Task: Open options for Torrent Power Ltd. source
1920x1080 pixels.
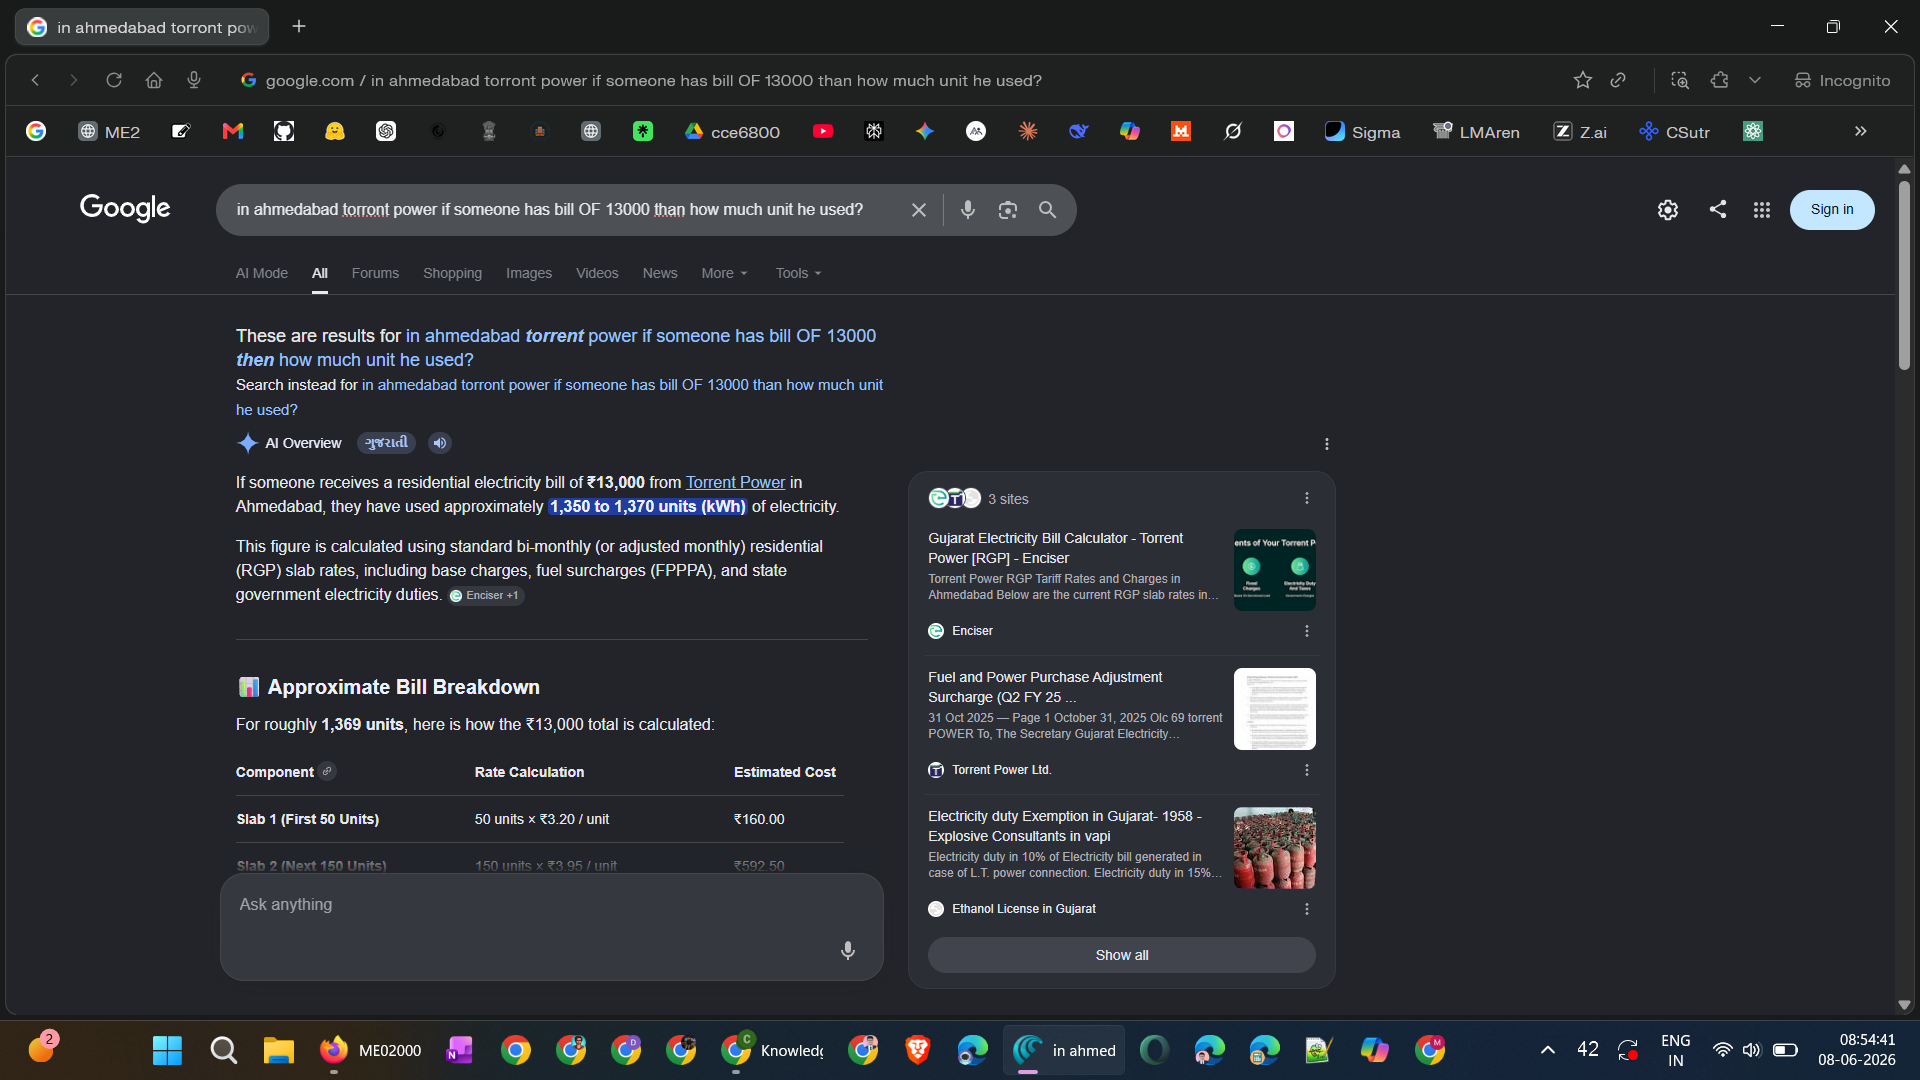Action: click(x=1307, y=770)
